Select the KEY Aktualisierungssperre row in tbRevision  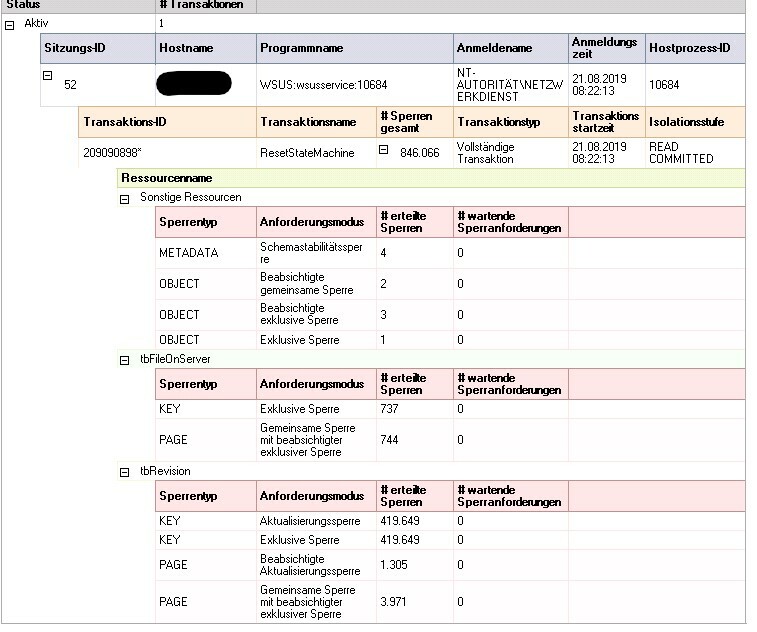[x=450, y=521]
